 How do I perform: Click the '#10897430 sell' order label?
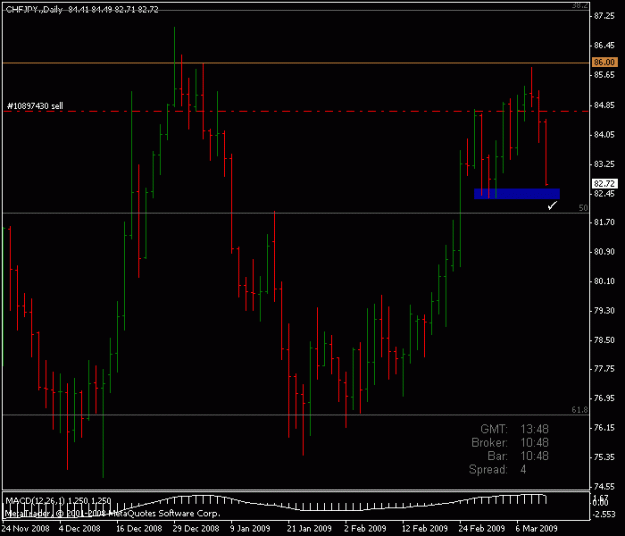pos(35,106)
